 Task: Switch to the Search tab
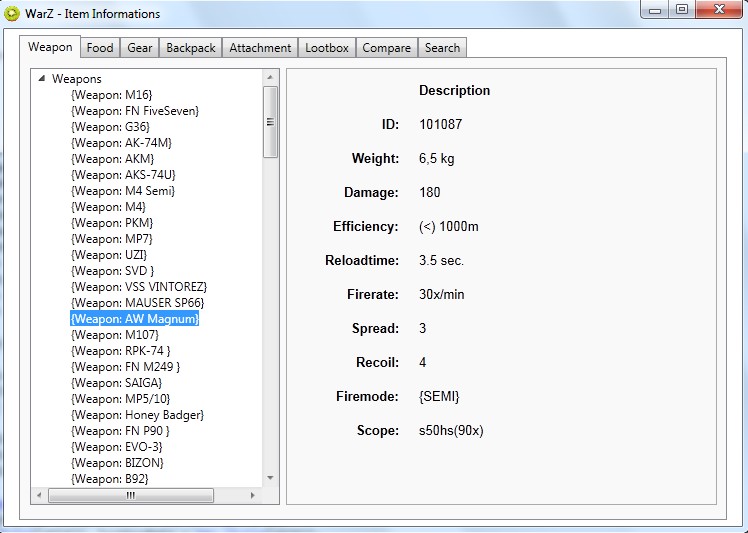[x=442, y=47]
